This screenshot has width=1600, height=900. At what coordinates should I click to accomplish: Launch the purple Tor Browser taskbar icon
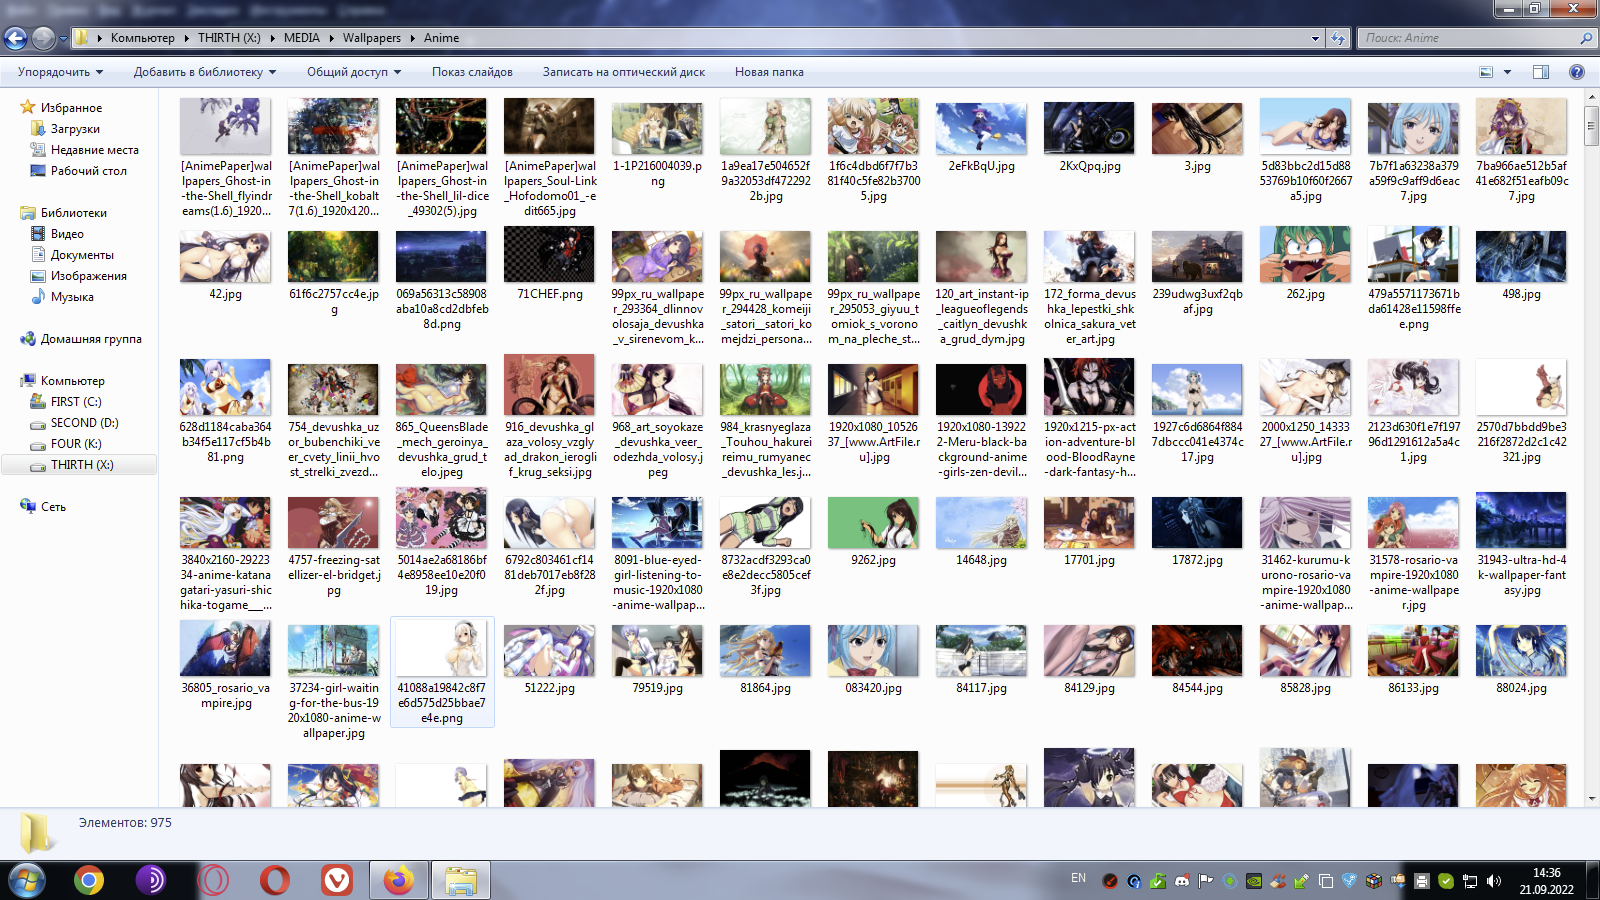[x=150, y=880]
